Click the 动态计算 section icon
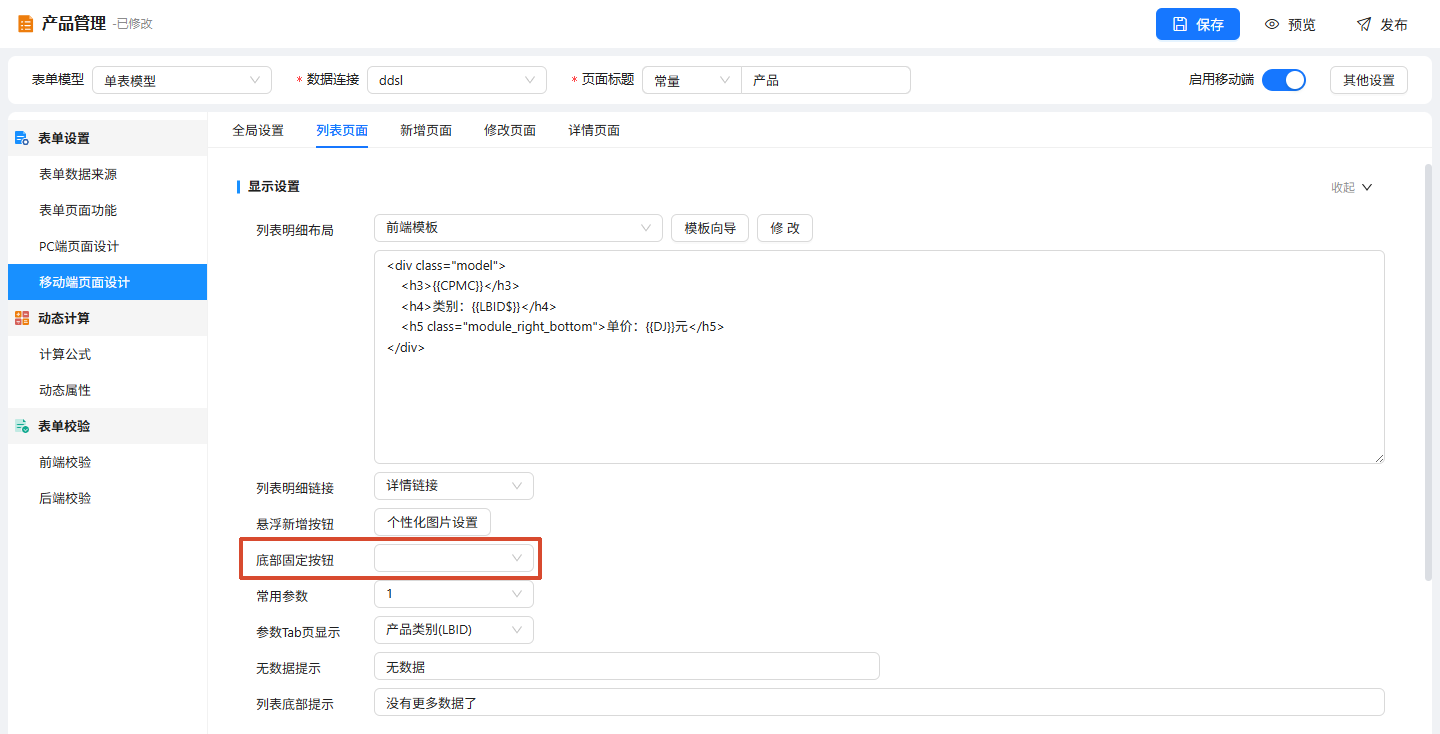 pos(22,318)
